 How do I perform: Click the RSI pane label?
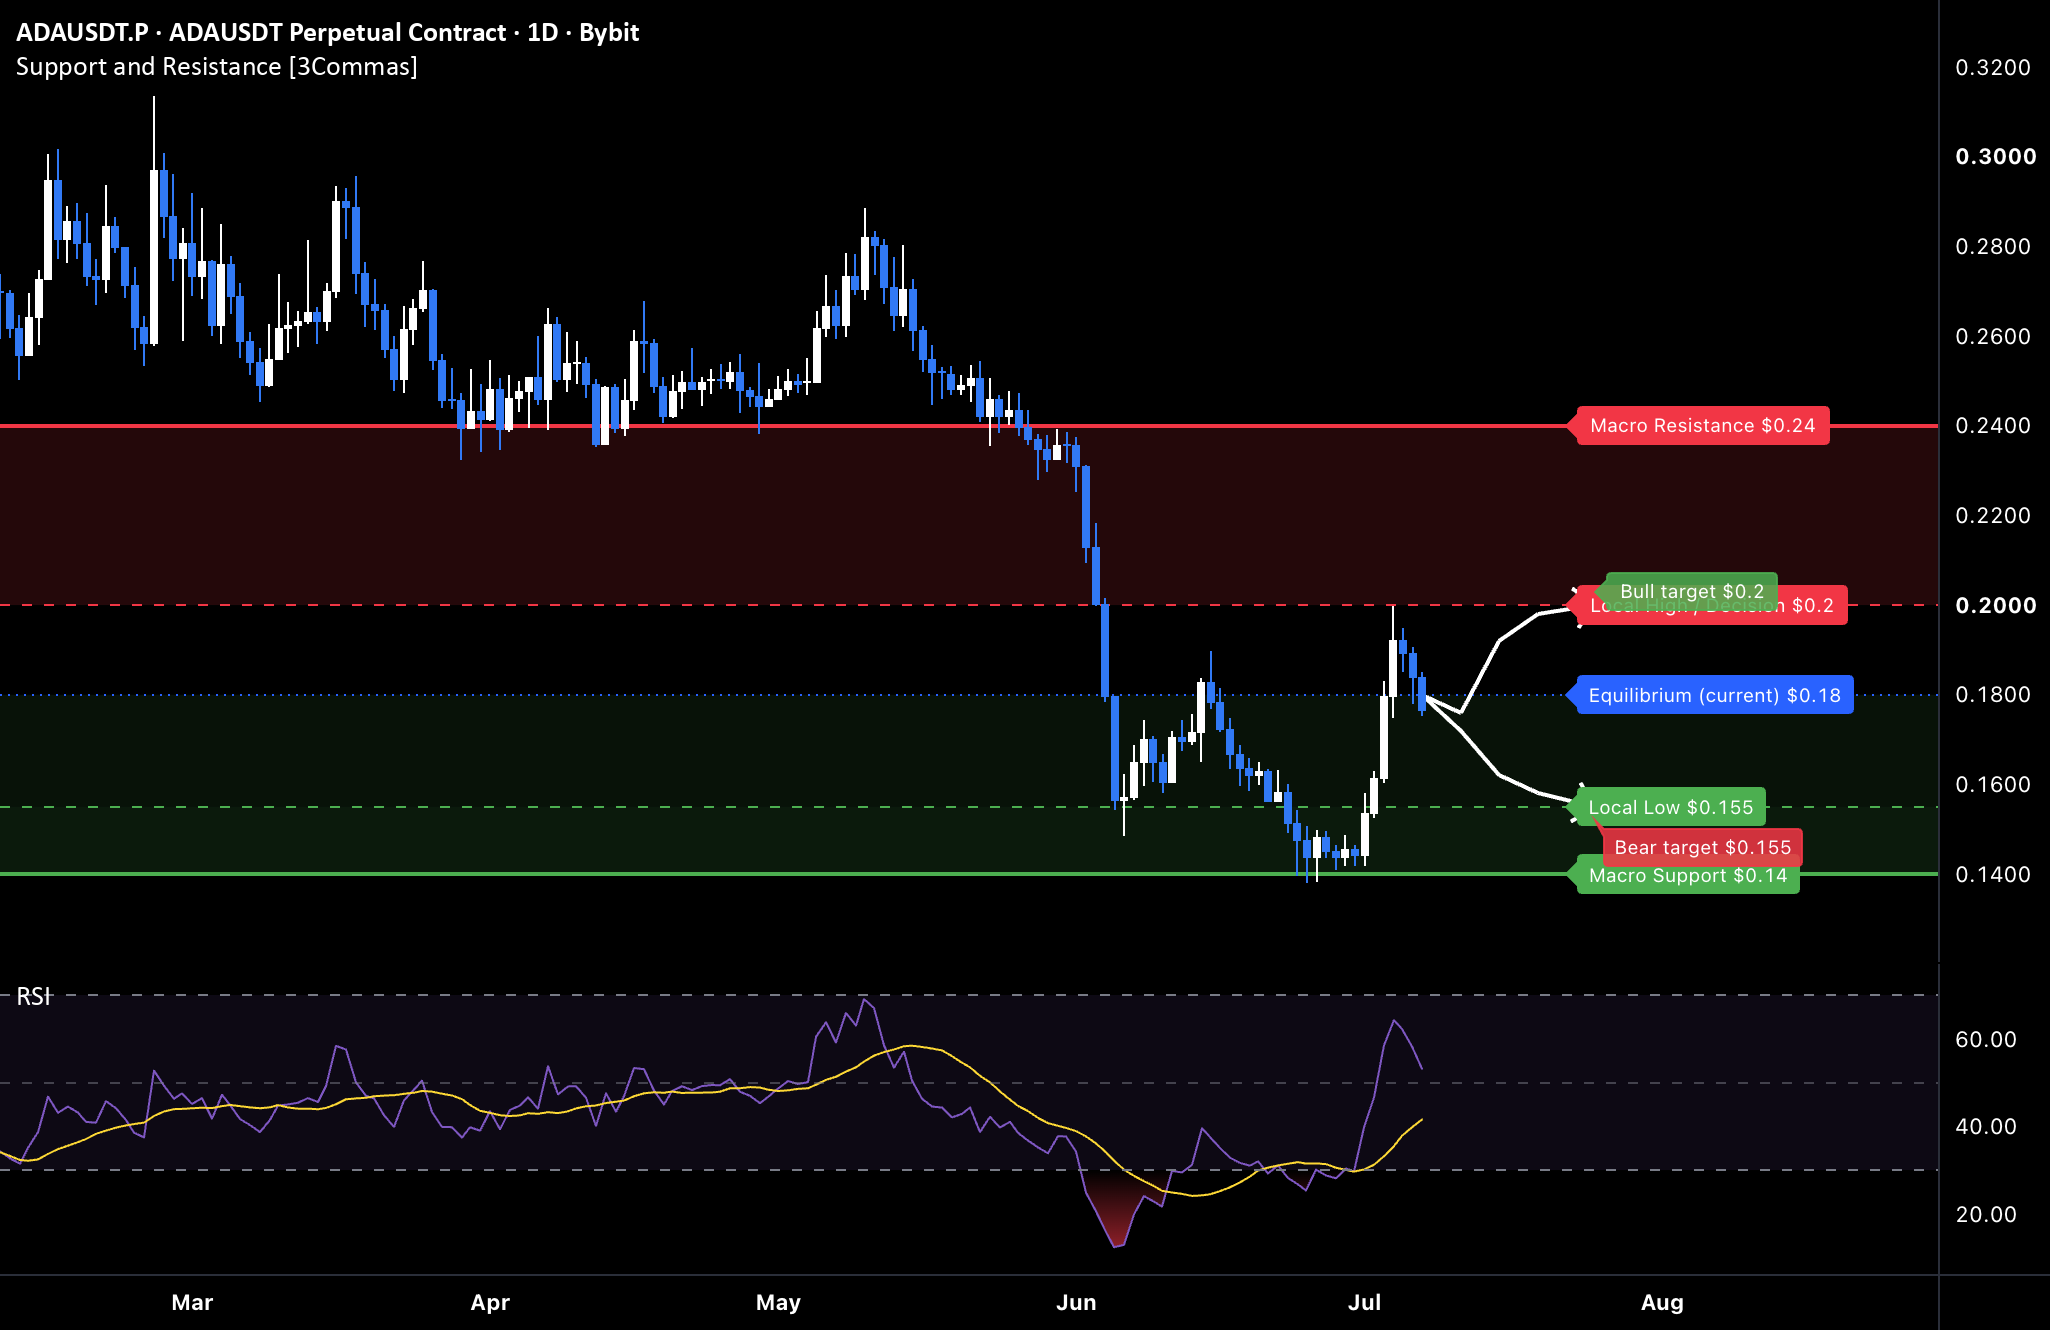33,996
